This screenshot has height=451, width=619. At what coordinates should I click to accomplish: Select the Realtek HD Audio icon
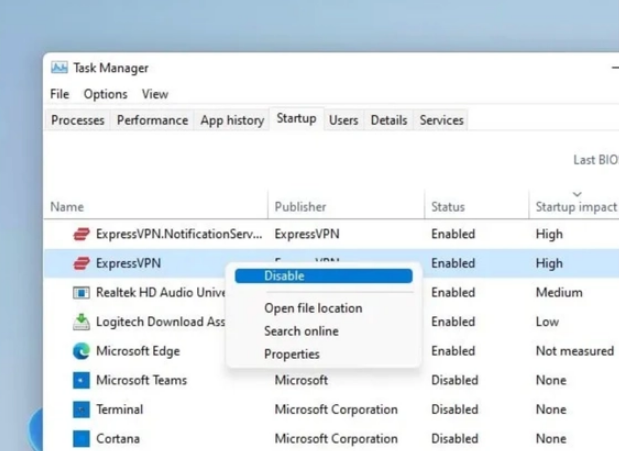(81, 293)
